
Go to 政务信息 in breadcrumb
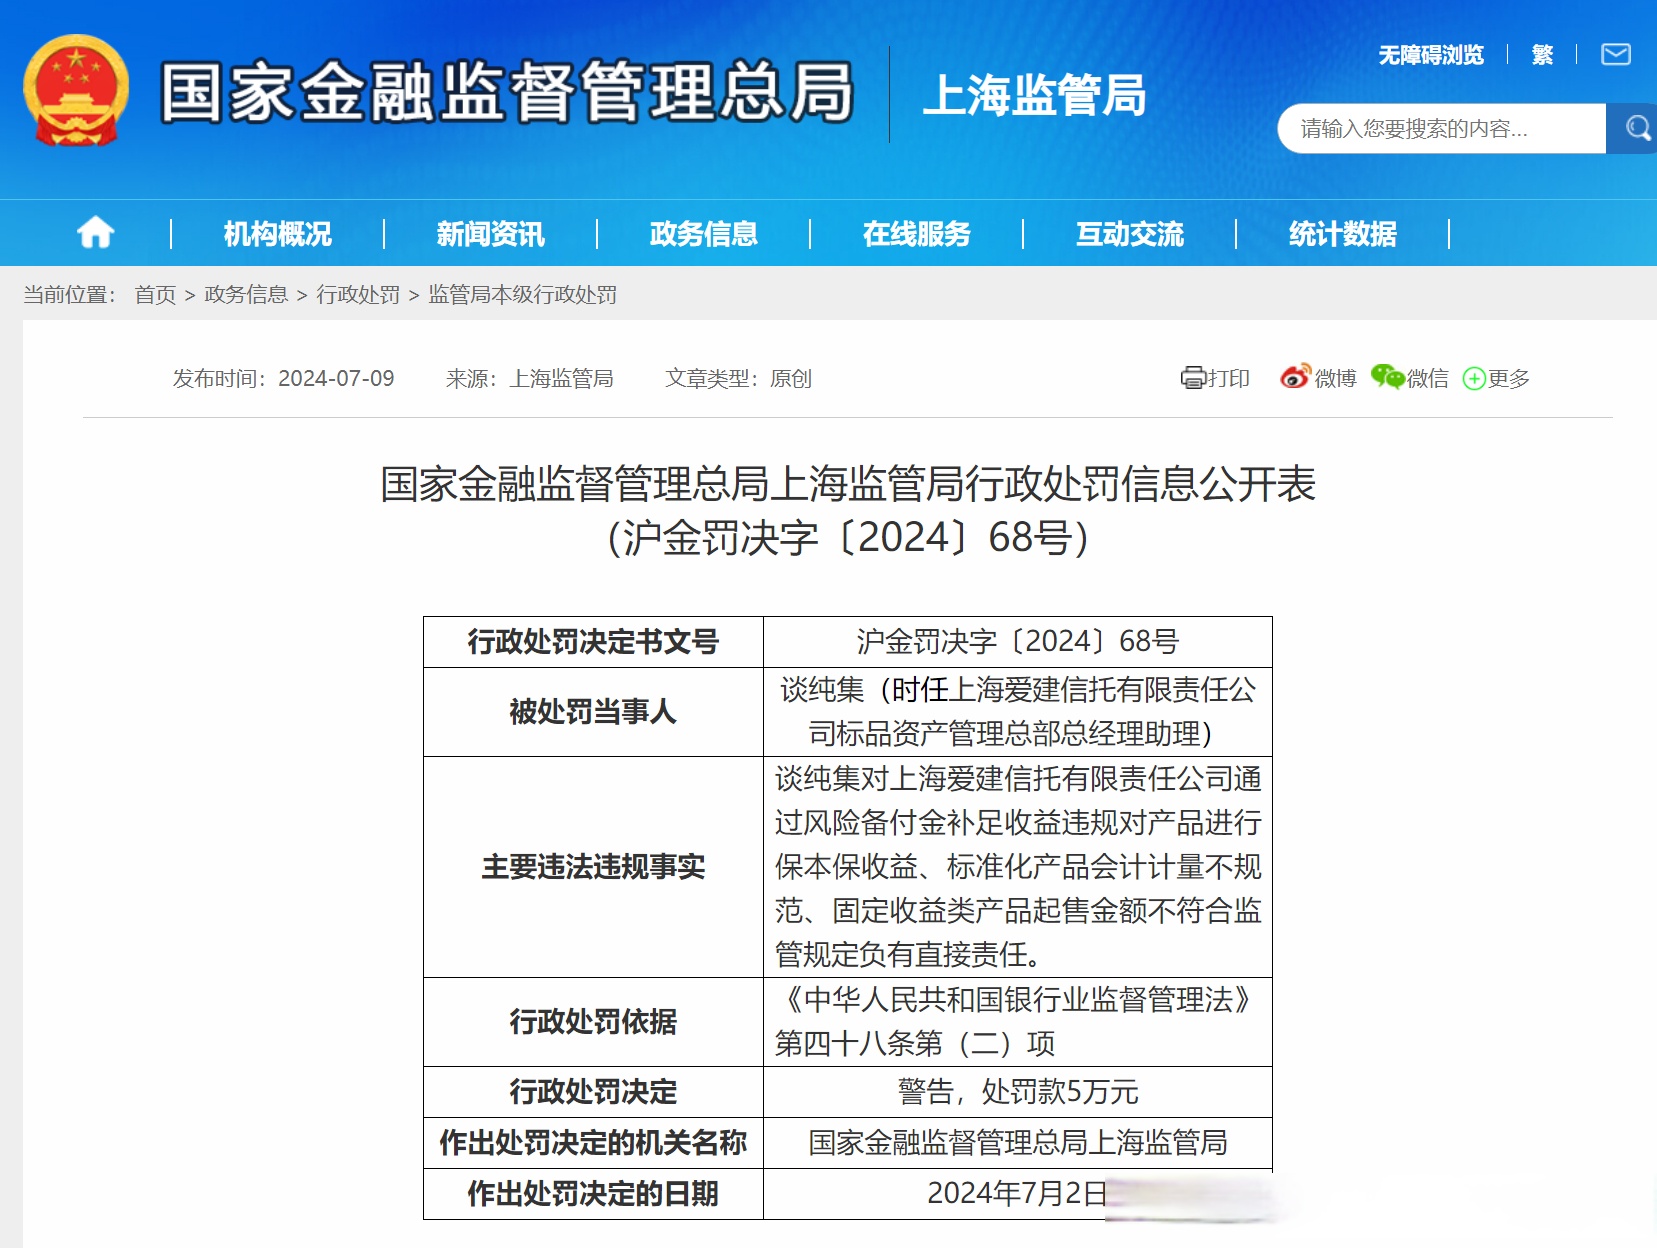pos(246,294)
